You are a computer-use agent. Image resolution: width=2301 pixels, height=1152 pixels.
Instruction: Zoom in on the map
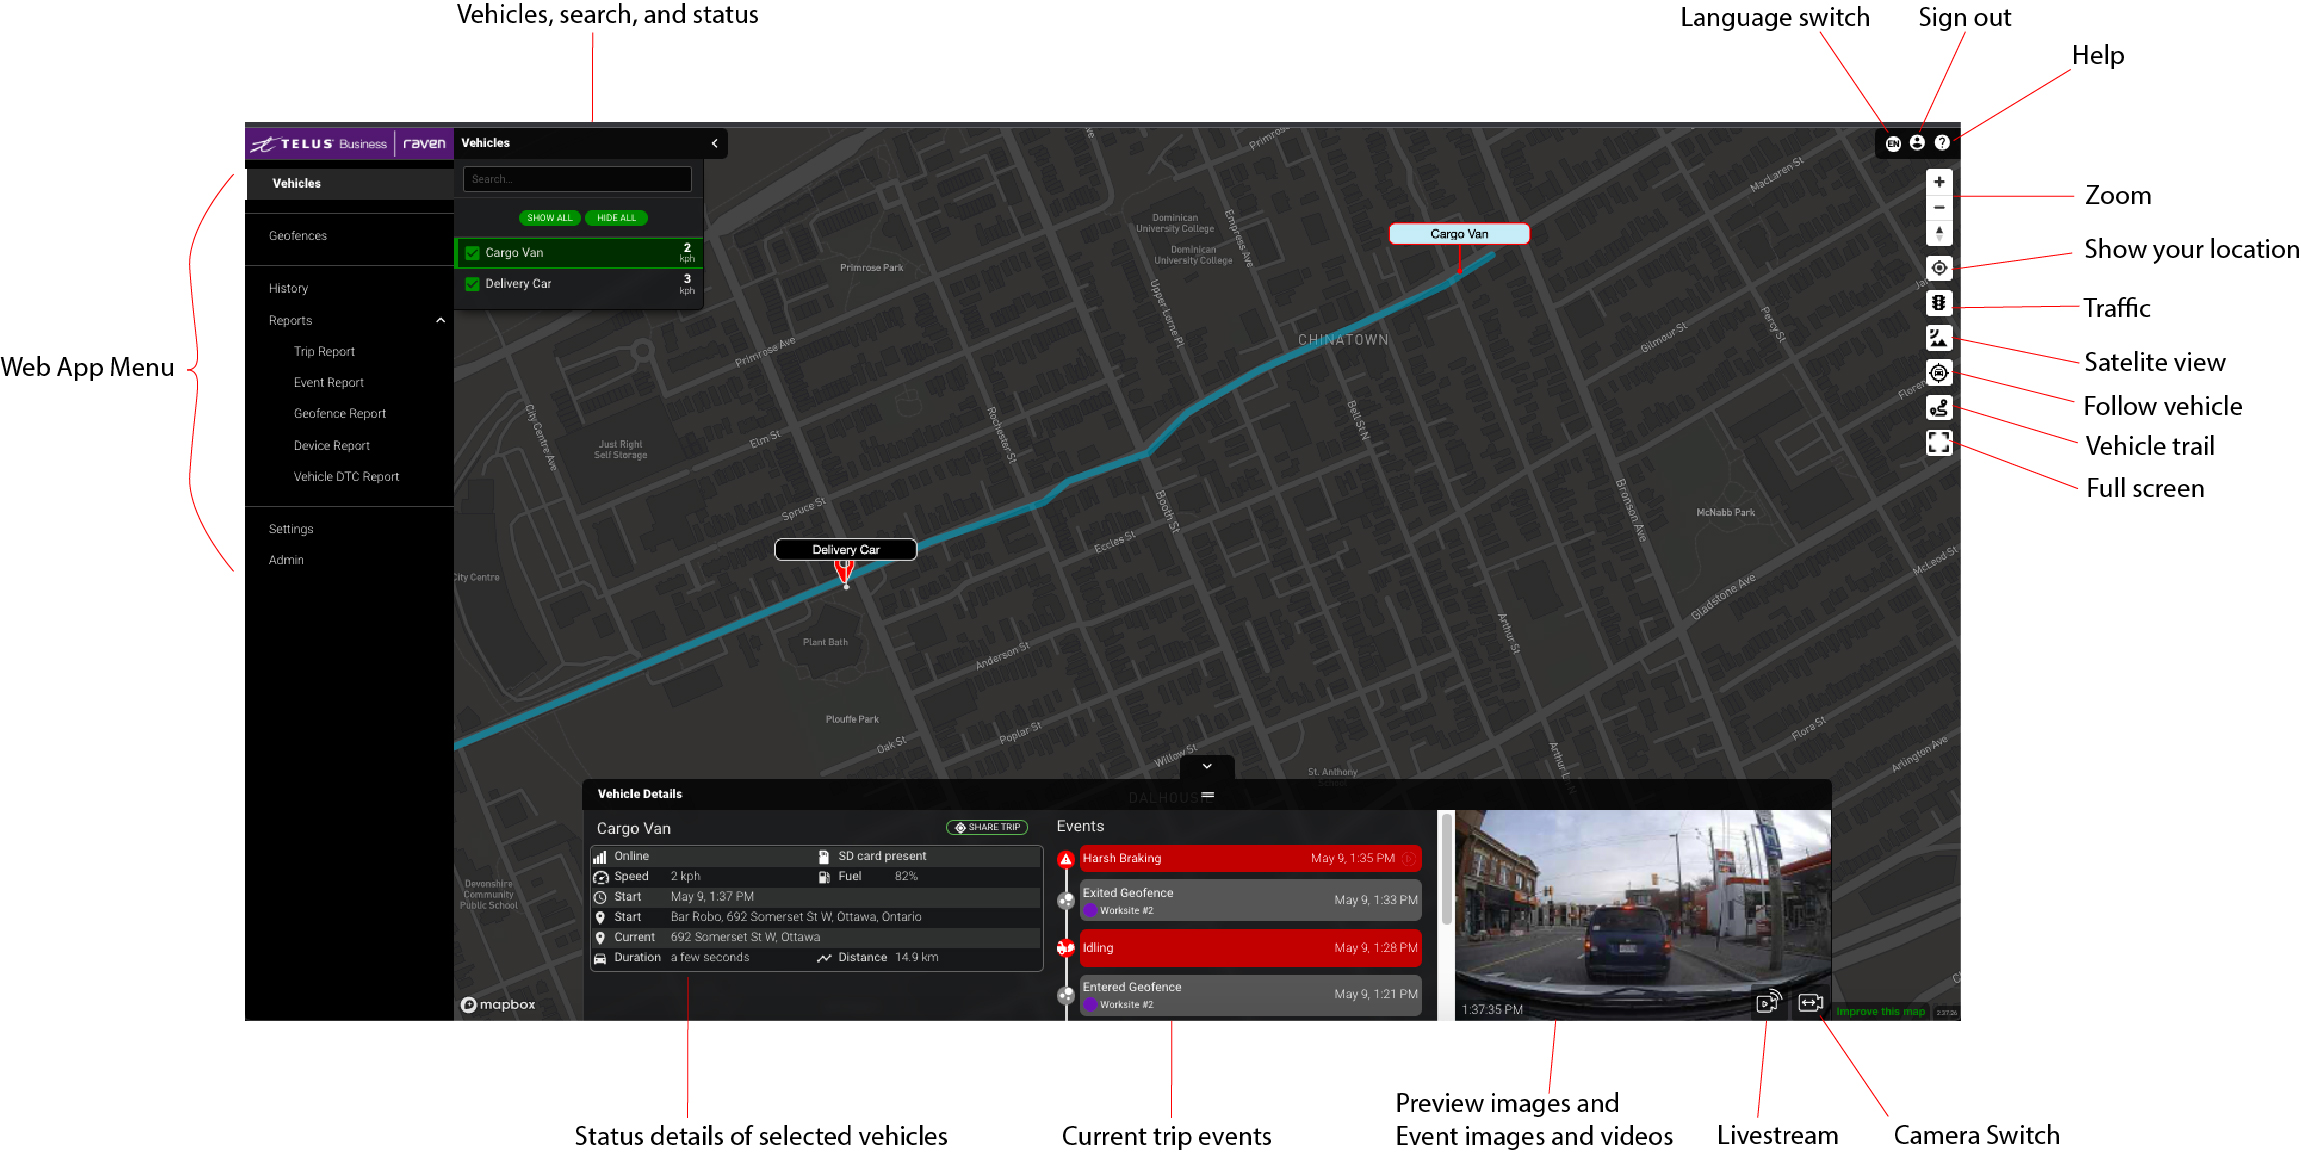1939,182
